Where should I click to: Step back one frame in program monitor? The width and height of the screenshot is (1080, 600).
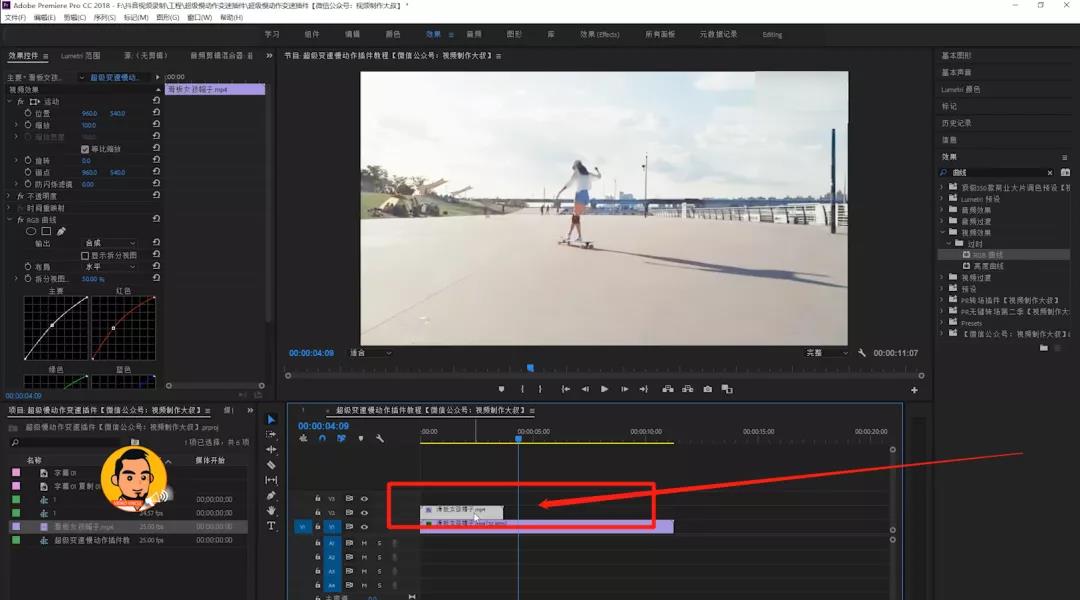pos(585,389)
